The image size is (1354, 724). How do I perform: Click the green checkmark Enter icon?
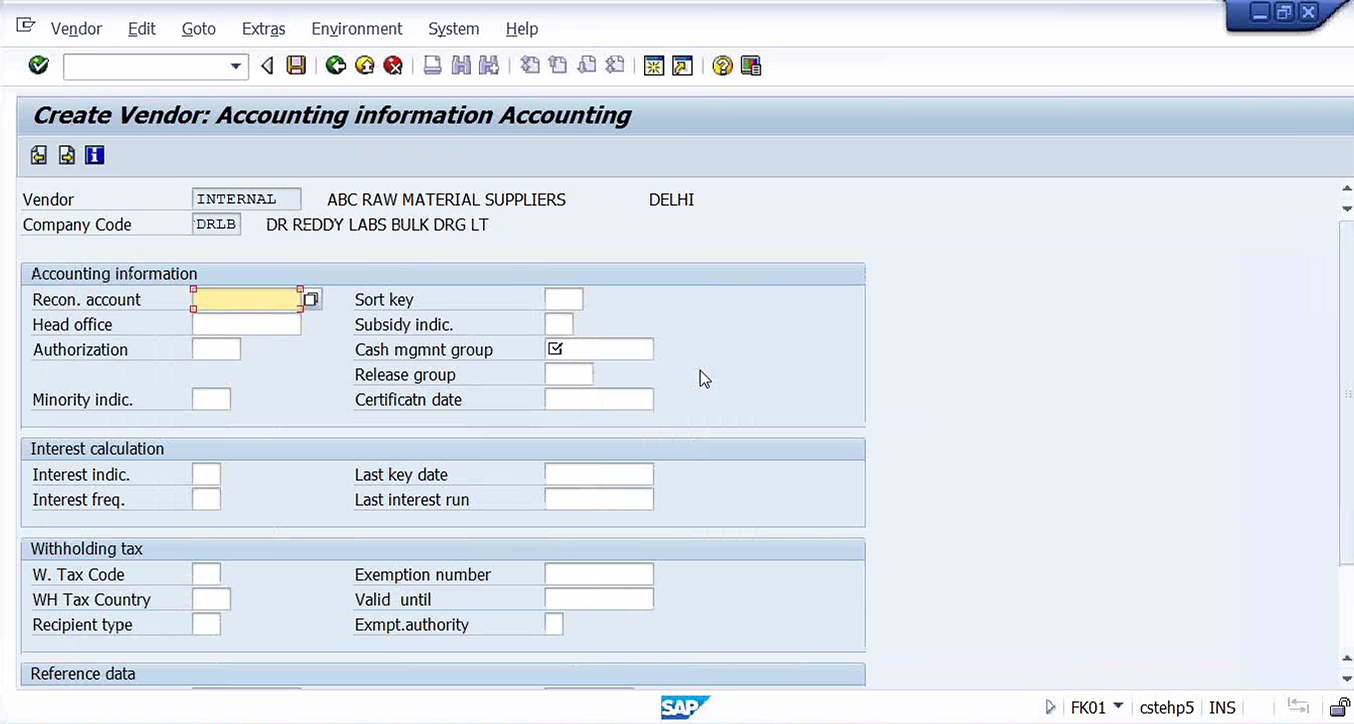coord(39,66)
